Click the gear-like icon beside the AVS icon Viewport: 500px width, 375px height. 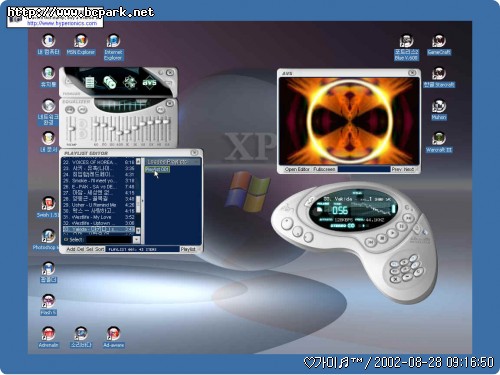coord(130,82)
